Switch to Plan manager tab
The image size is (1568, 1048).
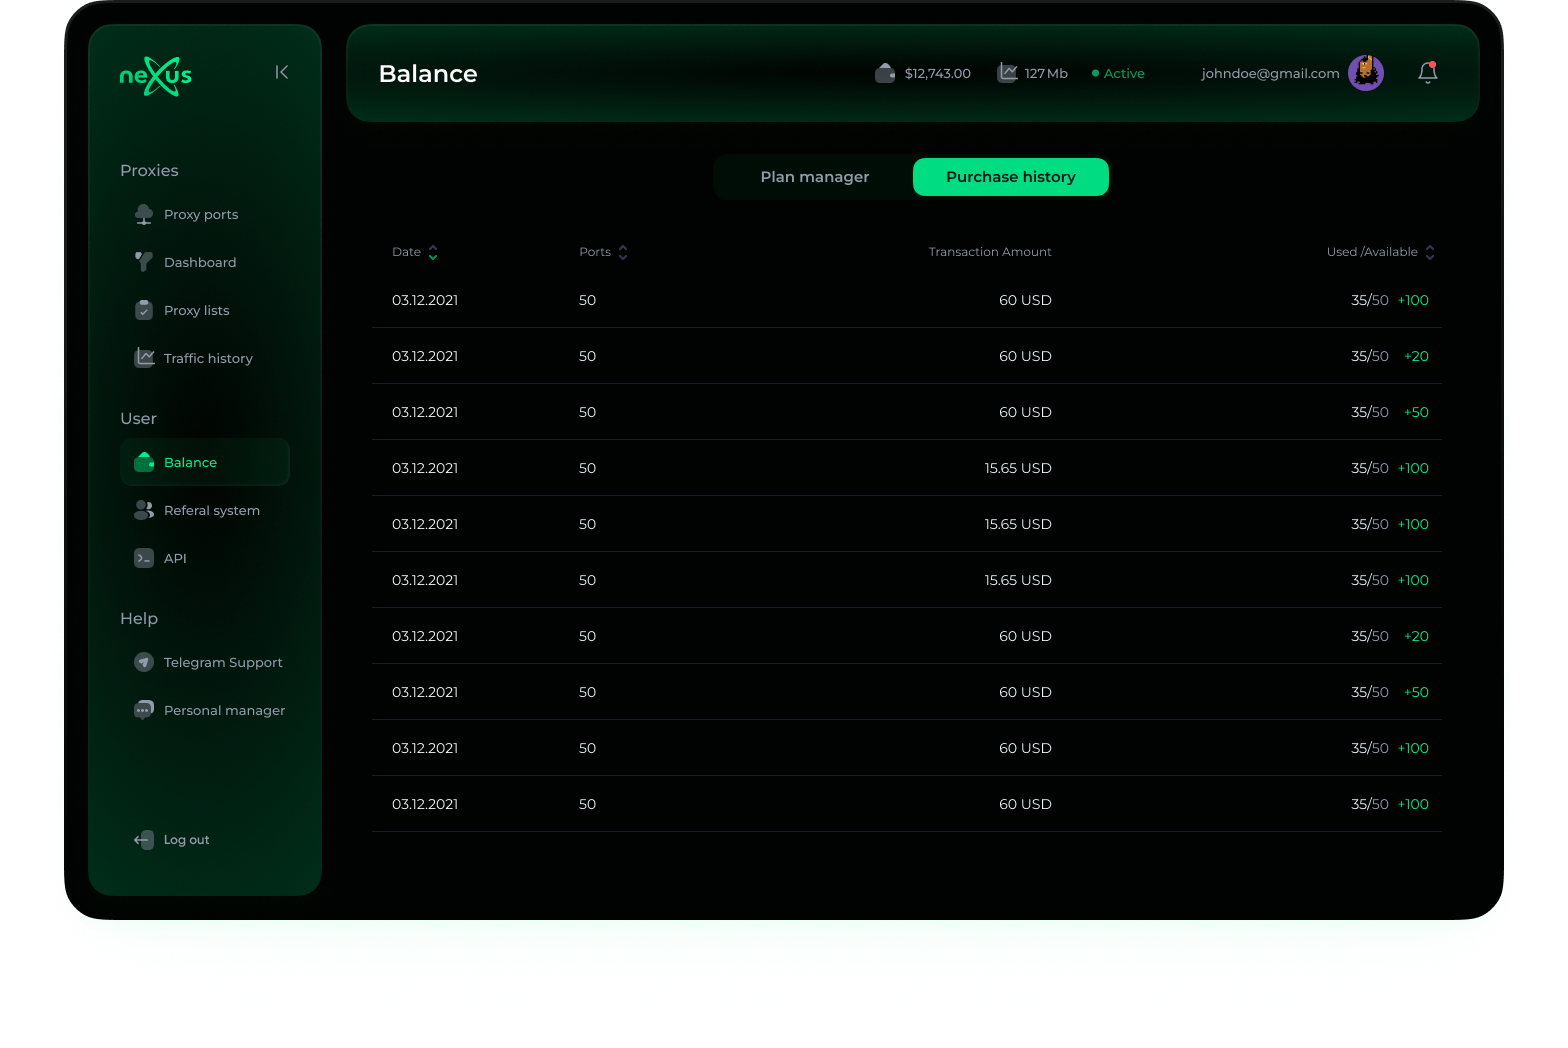click(815, 177)
